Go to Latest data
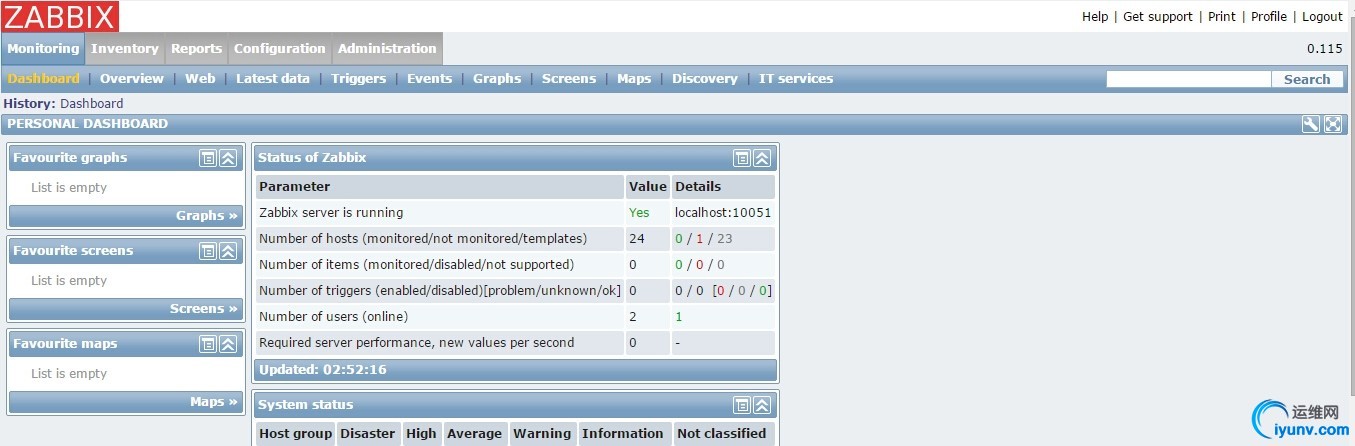The width and height of the screenshot is (1355, 446). point(273,78)
